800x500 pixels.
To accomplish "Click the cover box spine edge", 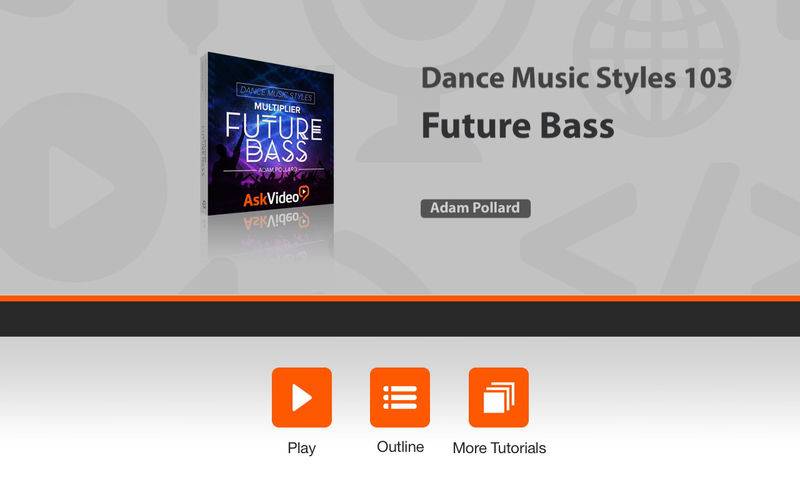I will [x=204, y=134].
